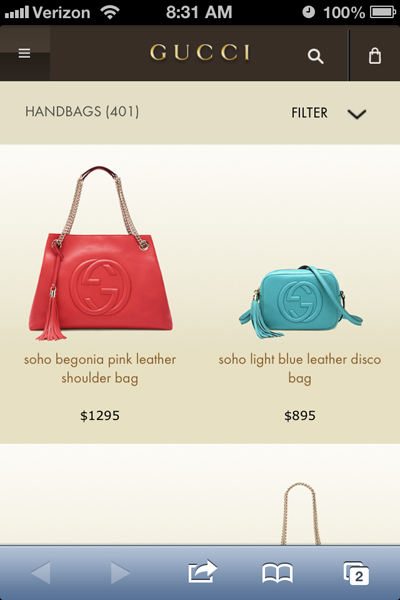The height and width of the screenshot is (600, 400).
Task: Tap the $895 price text
Action: (300, 416)
